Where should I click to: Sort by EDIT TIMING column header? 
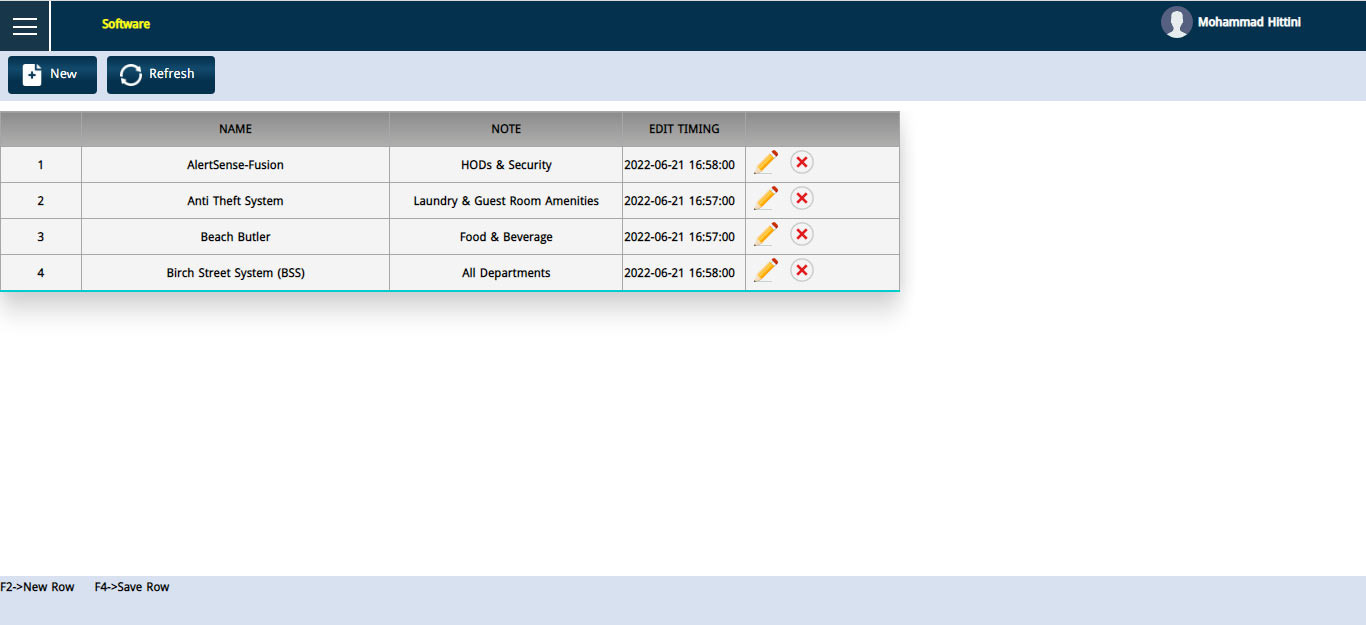coord(684,129)
